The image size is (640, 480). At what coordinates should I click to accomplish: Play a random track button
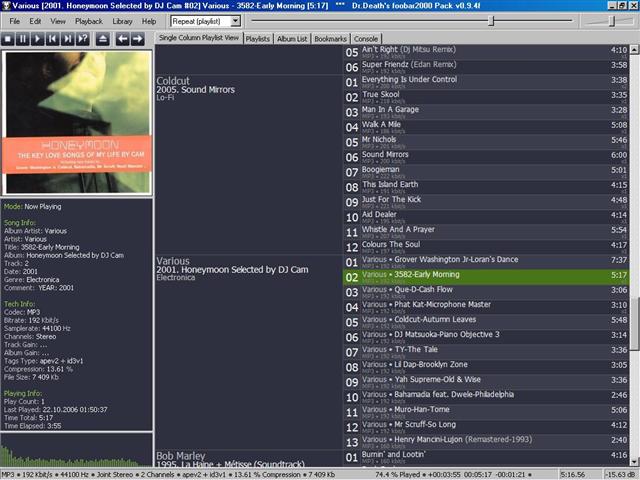(x=83, y=39)
